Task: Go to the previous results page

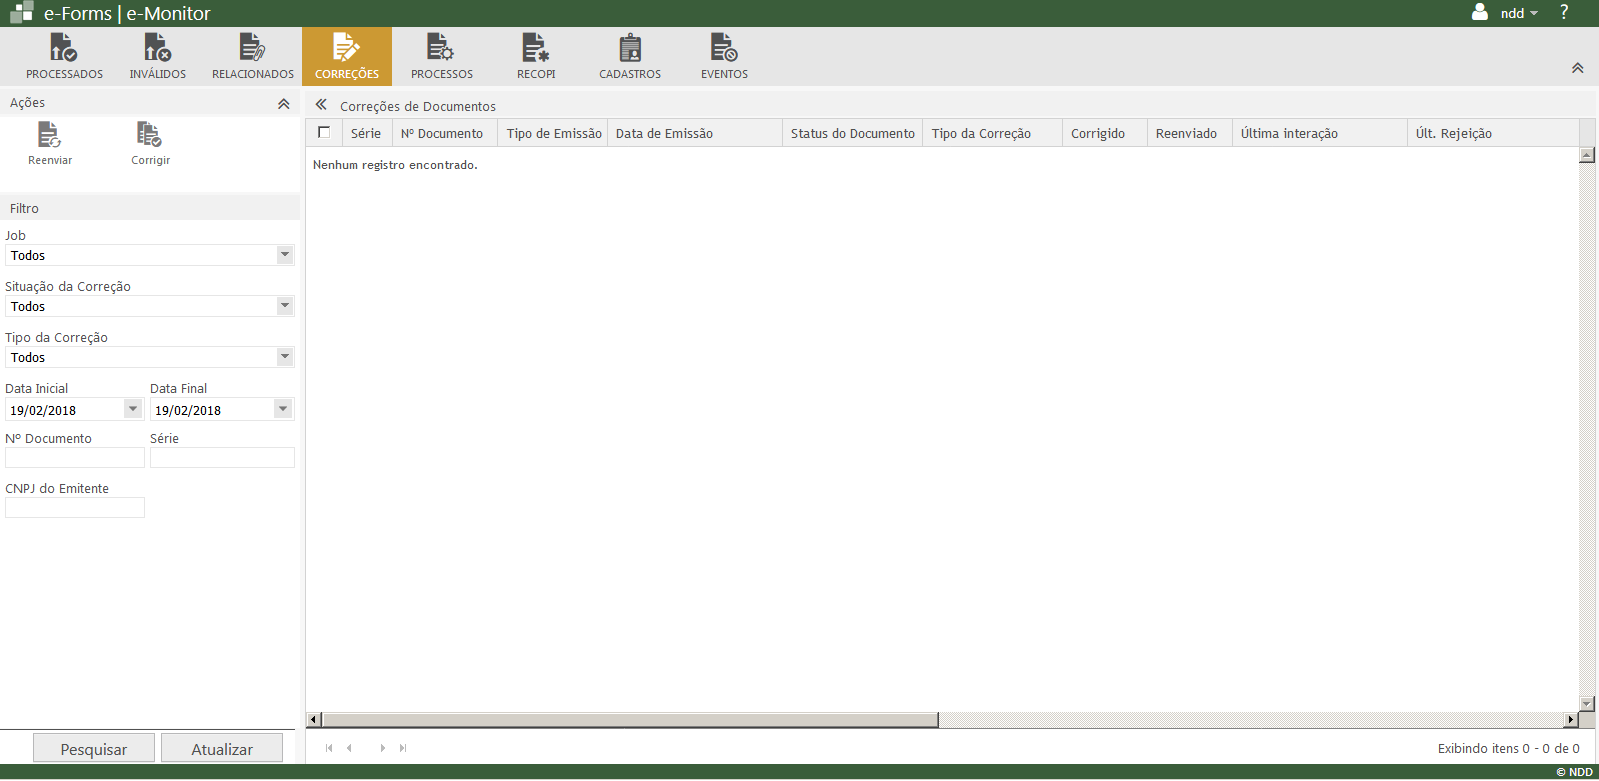Action: [x=349, y=748]
